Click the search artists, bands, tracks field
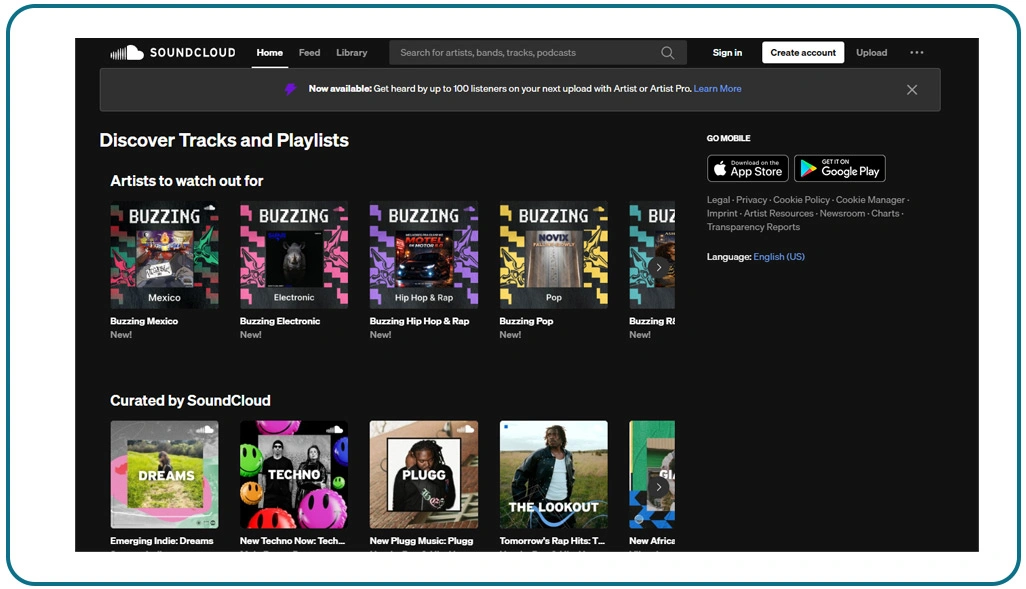Image resolution: width=1026 pixels, height=589 pixels. point(525,53)
